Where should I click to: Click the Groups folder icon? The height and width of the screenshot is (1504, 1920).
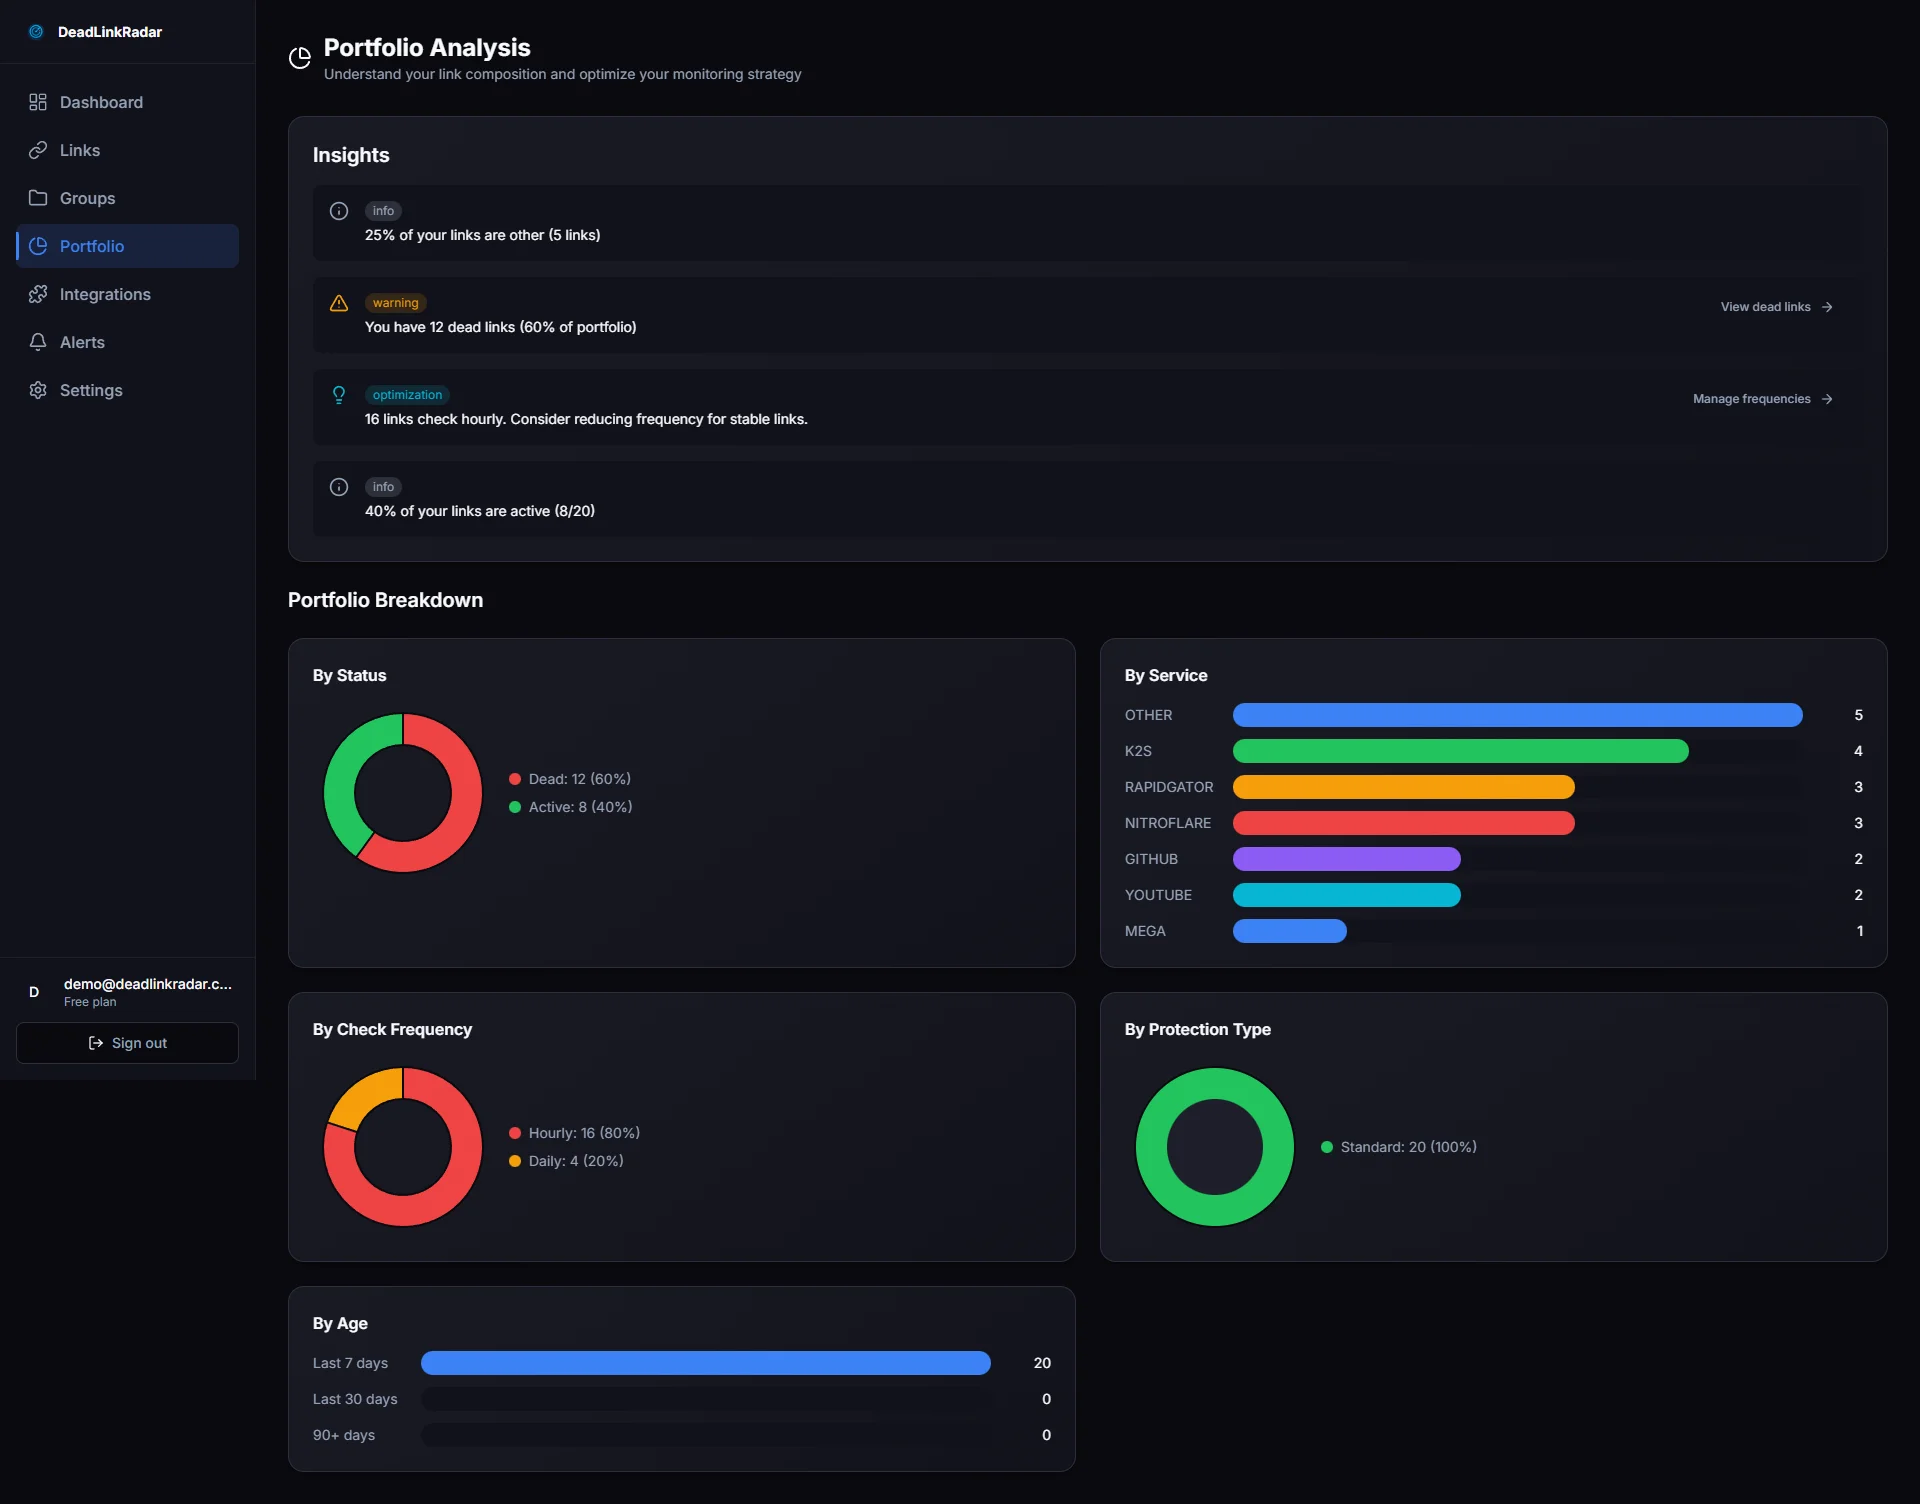[x=38, y=198]
